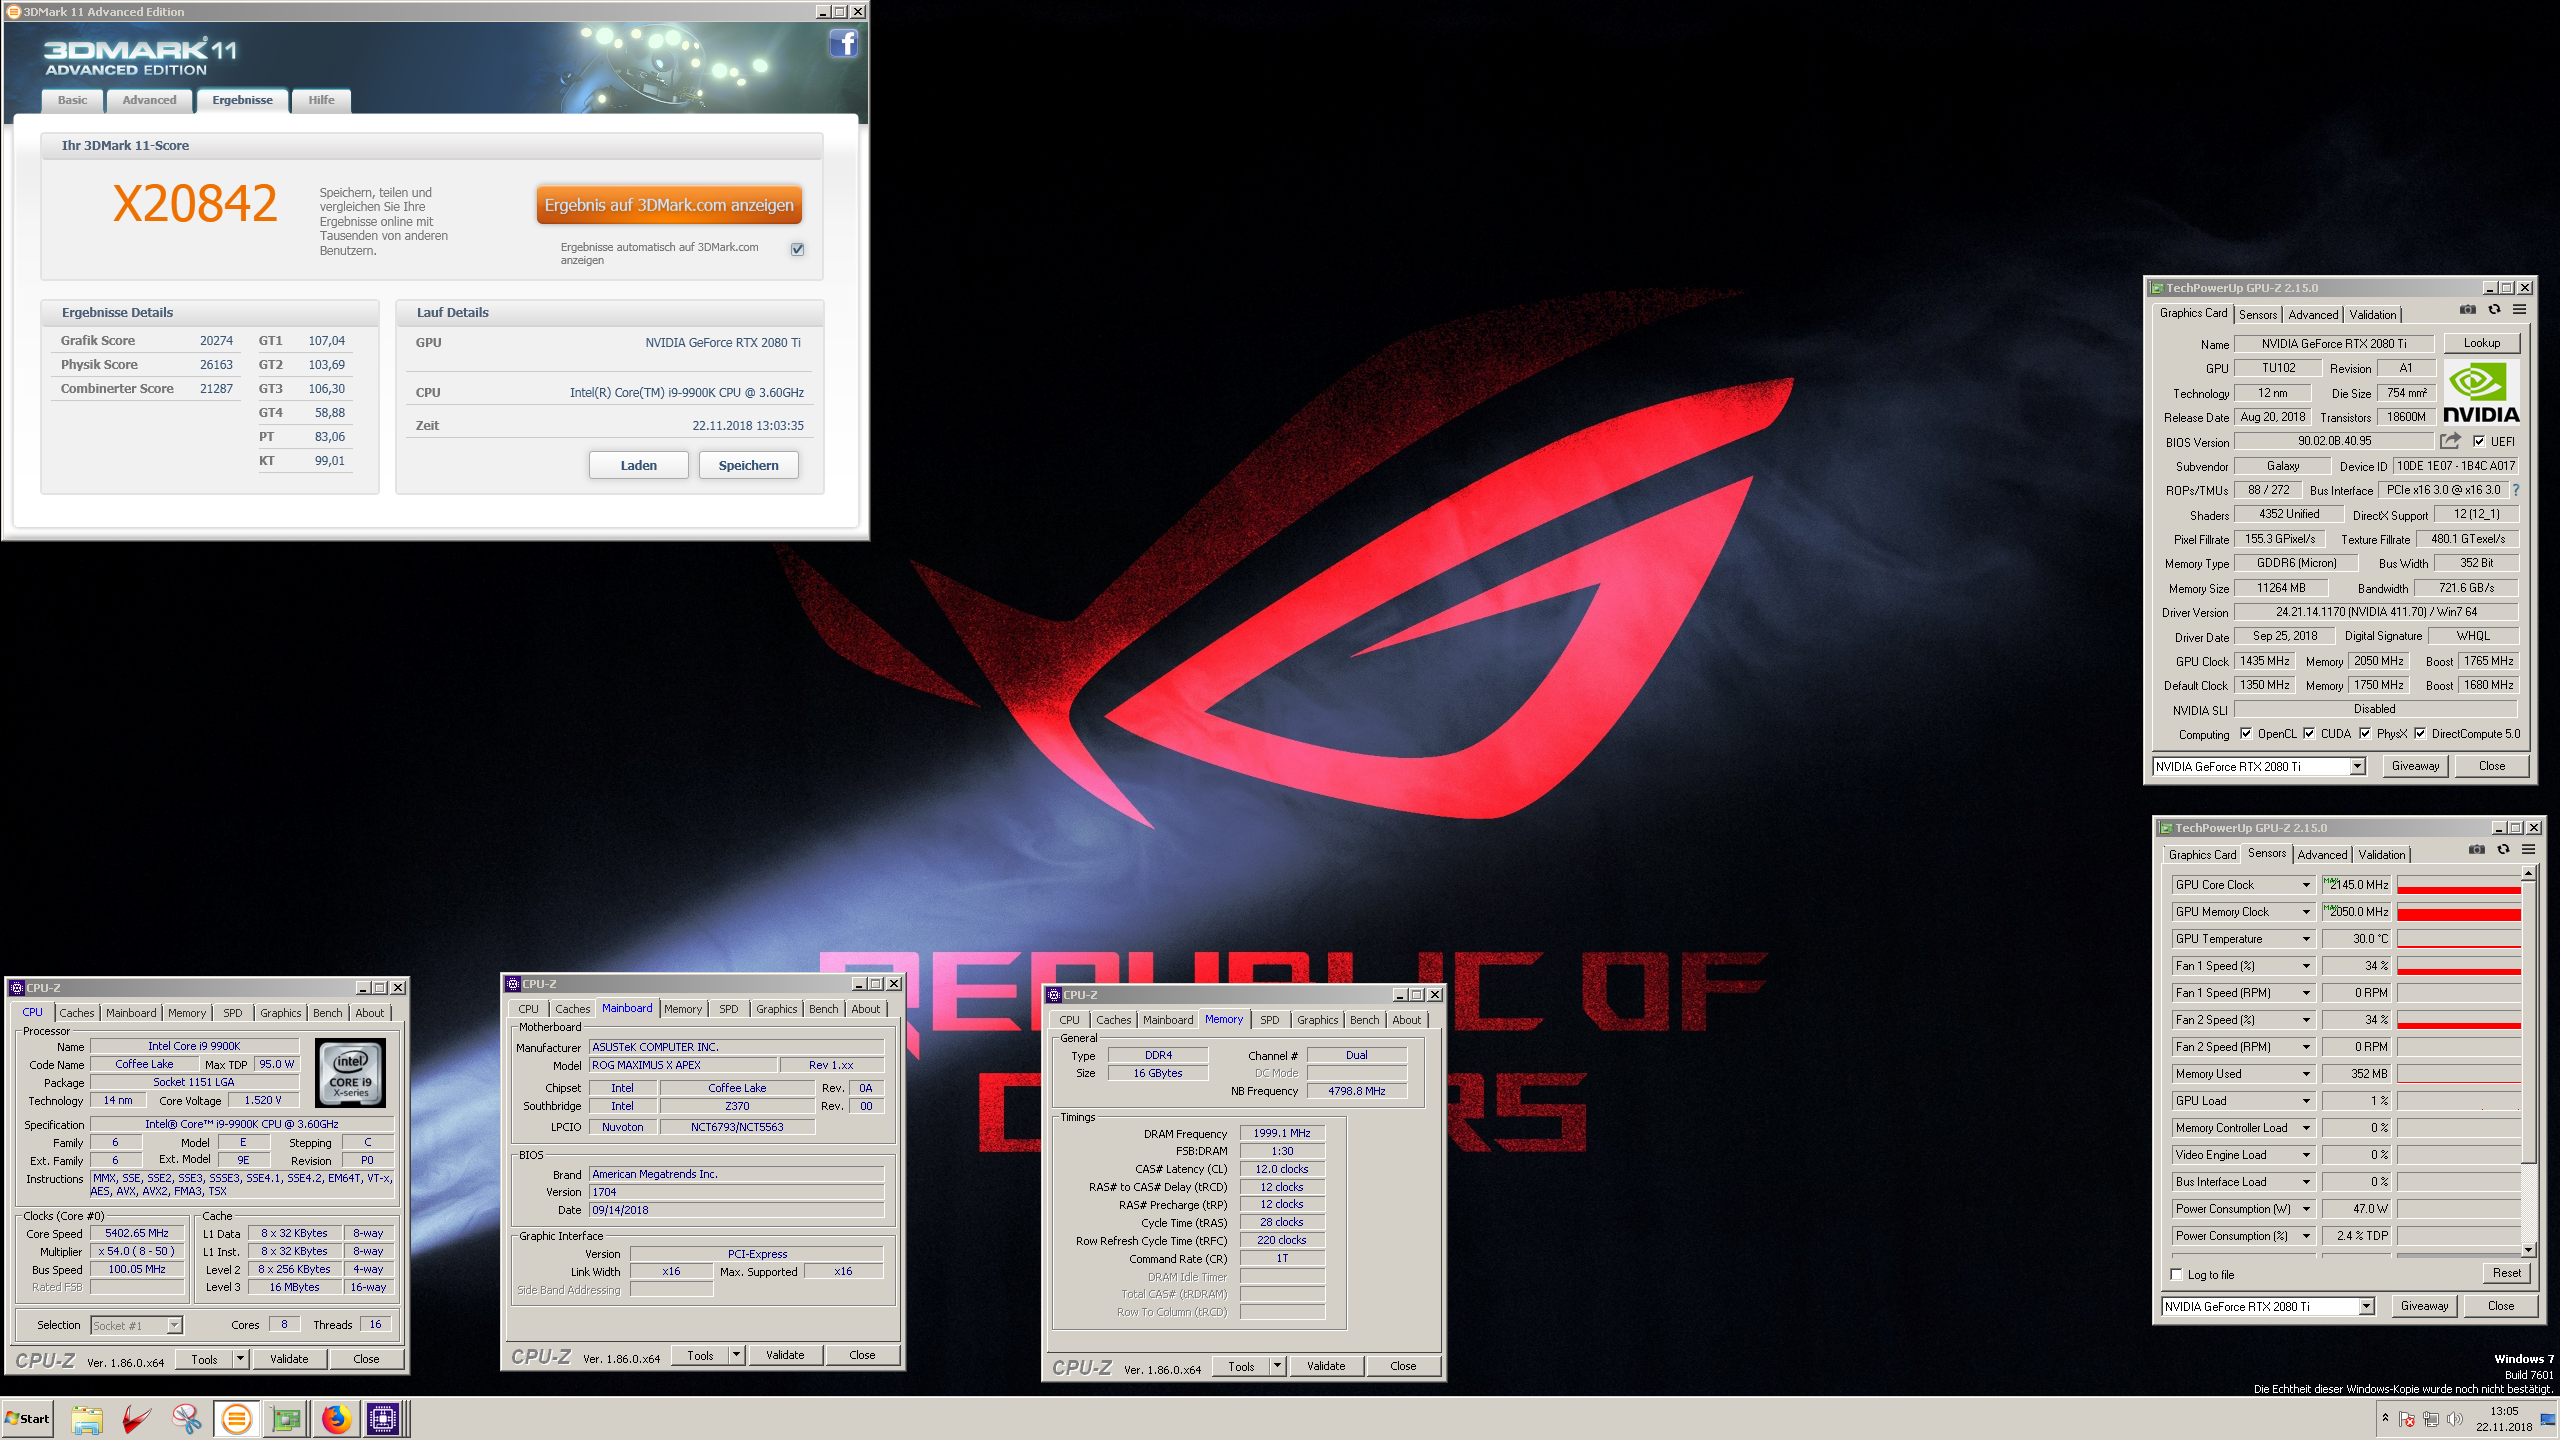The image size is (2560, 1440).
Task: Expand the GPU Core Clock sensor dropdown
Action: click(2306, 885)
